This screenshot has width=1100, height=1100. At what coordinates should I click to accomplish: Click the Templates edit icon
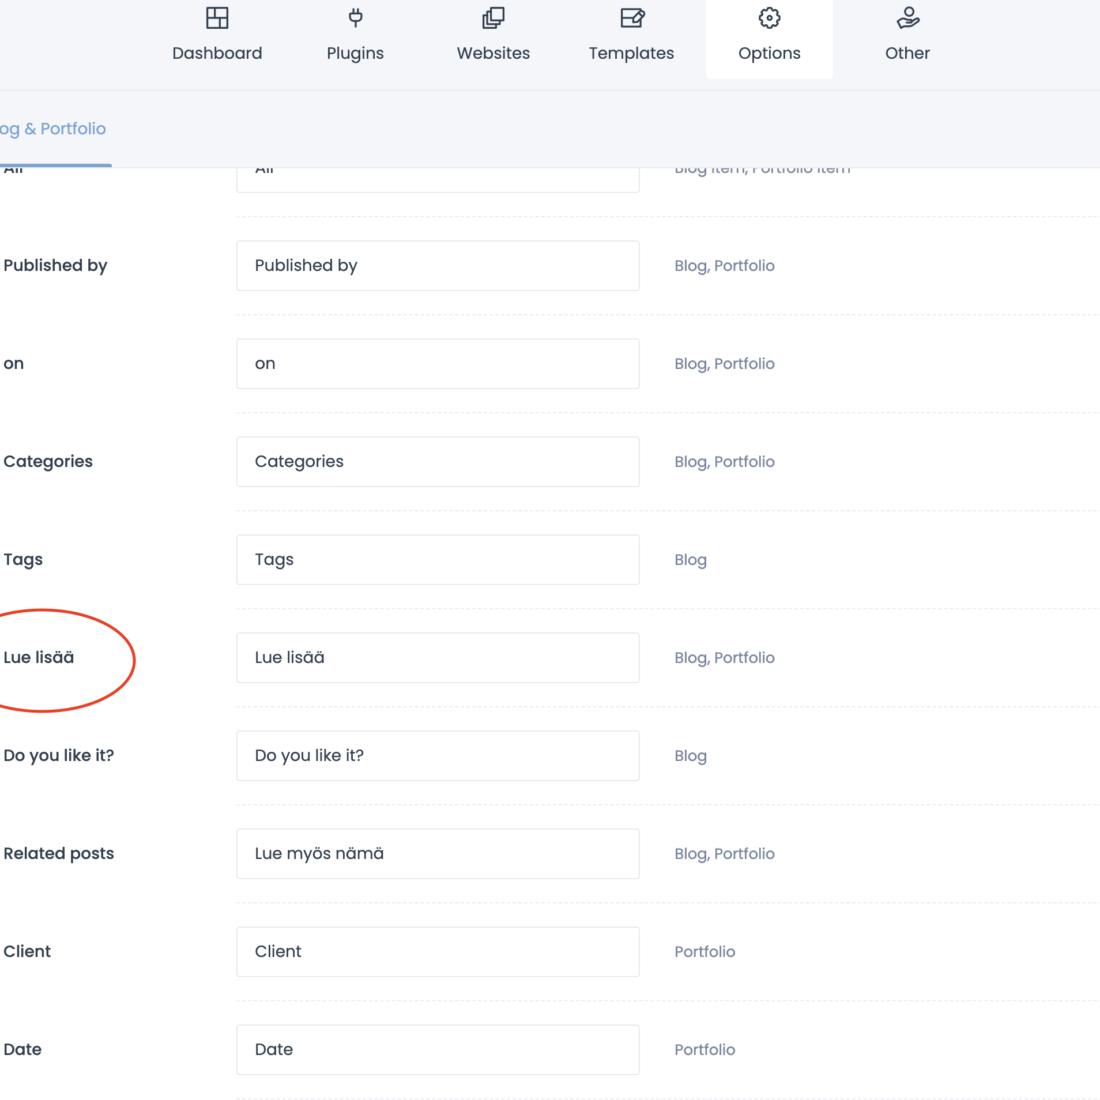(631, 18)
